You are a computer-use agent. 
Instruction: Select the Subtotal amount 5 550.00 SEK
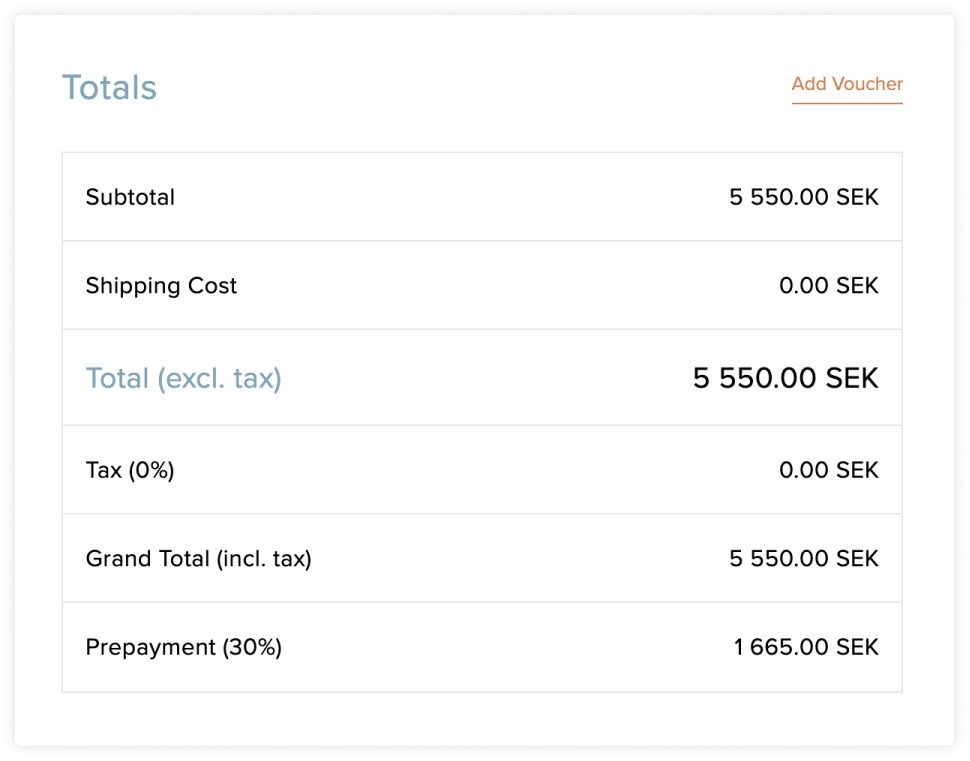[804, 197]
